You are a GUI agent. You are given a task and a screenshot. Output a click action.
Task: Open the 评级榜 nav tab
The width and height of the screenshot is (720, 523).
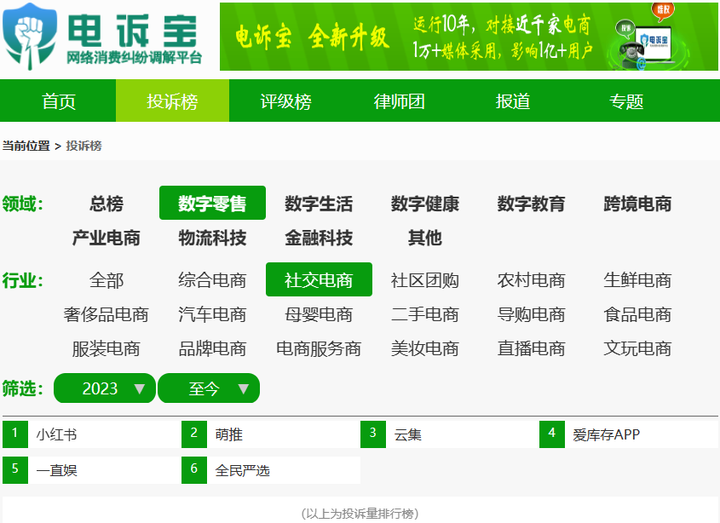(x=286, y=101)
